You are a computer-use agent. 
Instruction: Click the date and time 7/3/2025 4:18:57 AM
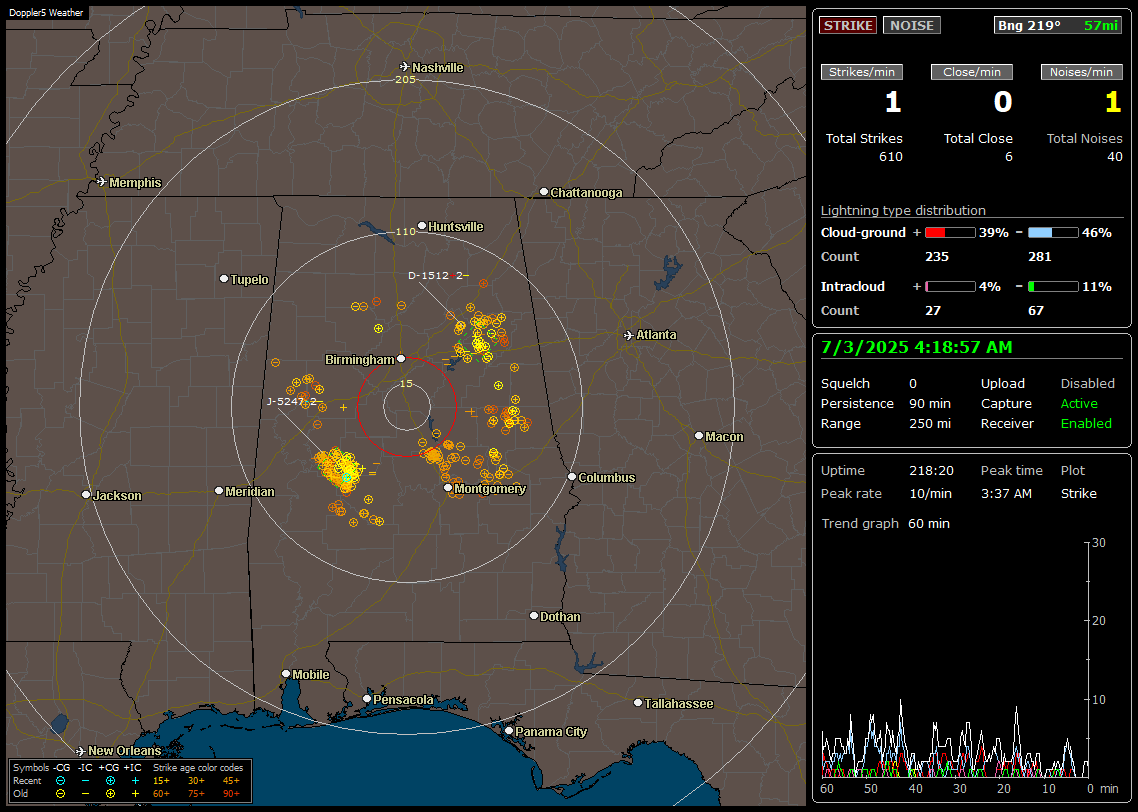[x=916, y=347]
